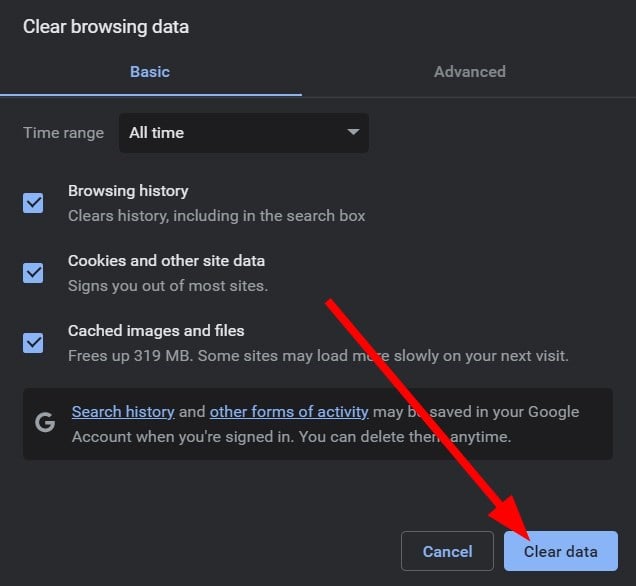The height and width of the screenshot is (586, 636).
Task: Open the "All time" combo box
Action: tap(243, 132)
